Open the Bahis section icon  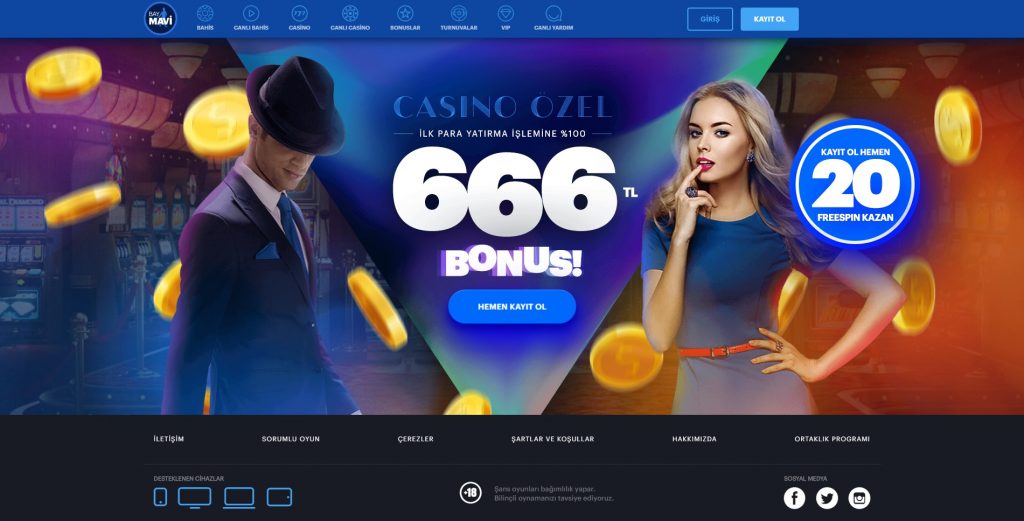pos(205,14)
